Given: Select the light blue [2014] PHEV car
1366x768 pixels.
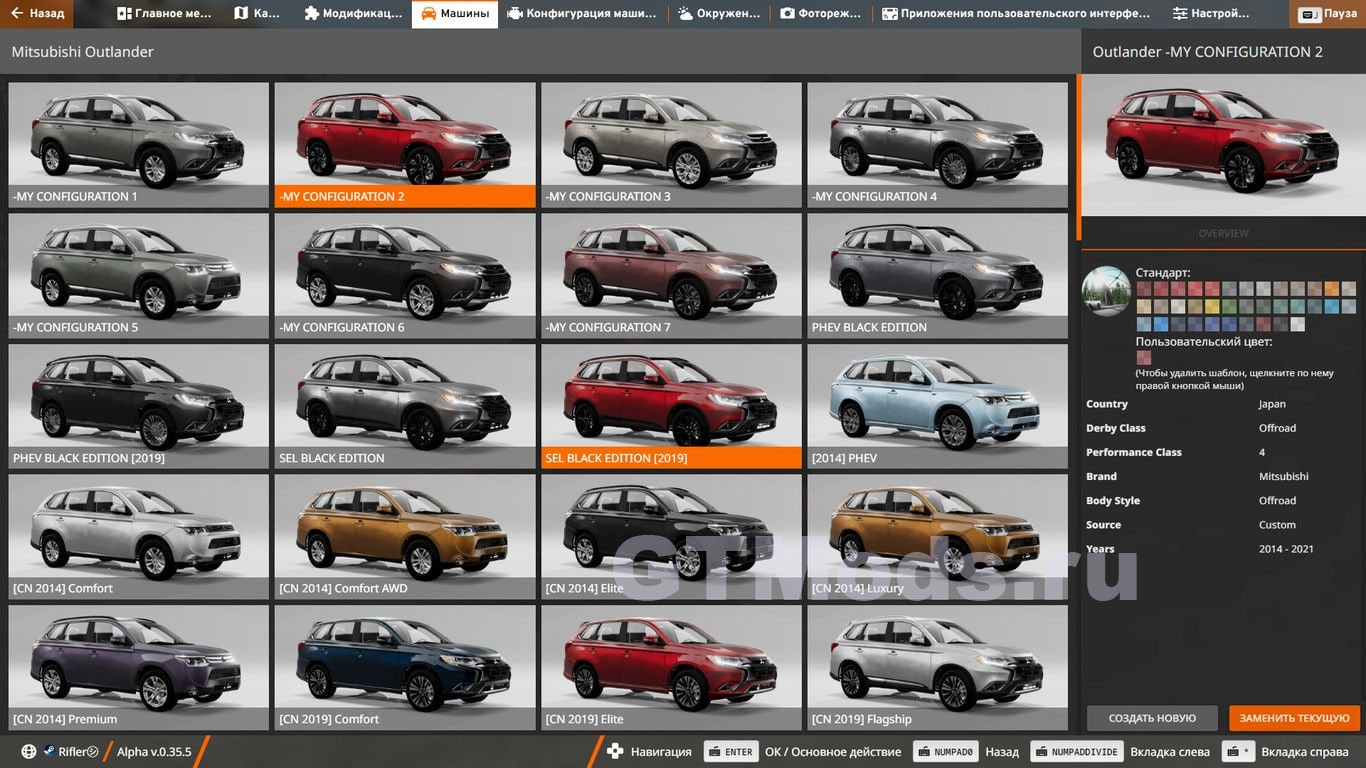Looking at the screenshot, I should [937, 406].
